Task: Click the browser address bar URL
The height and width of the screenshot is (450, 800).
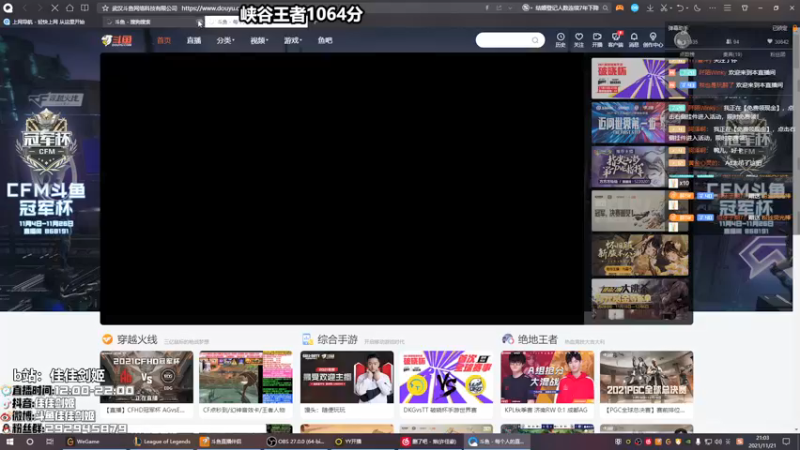Action: [209, 8]
